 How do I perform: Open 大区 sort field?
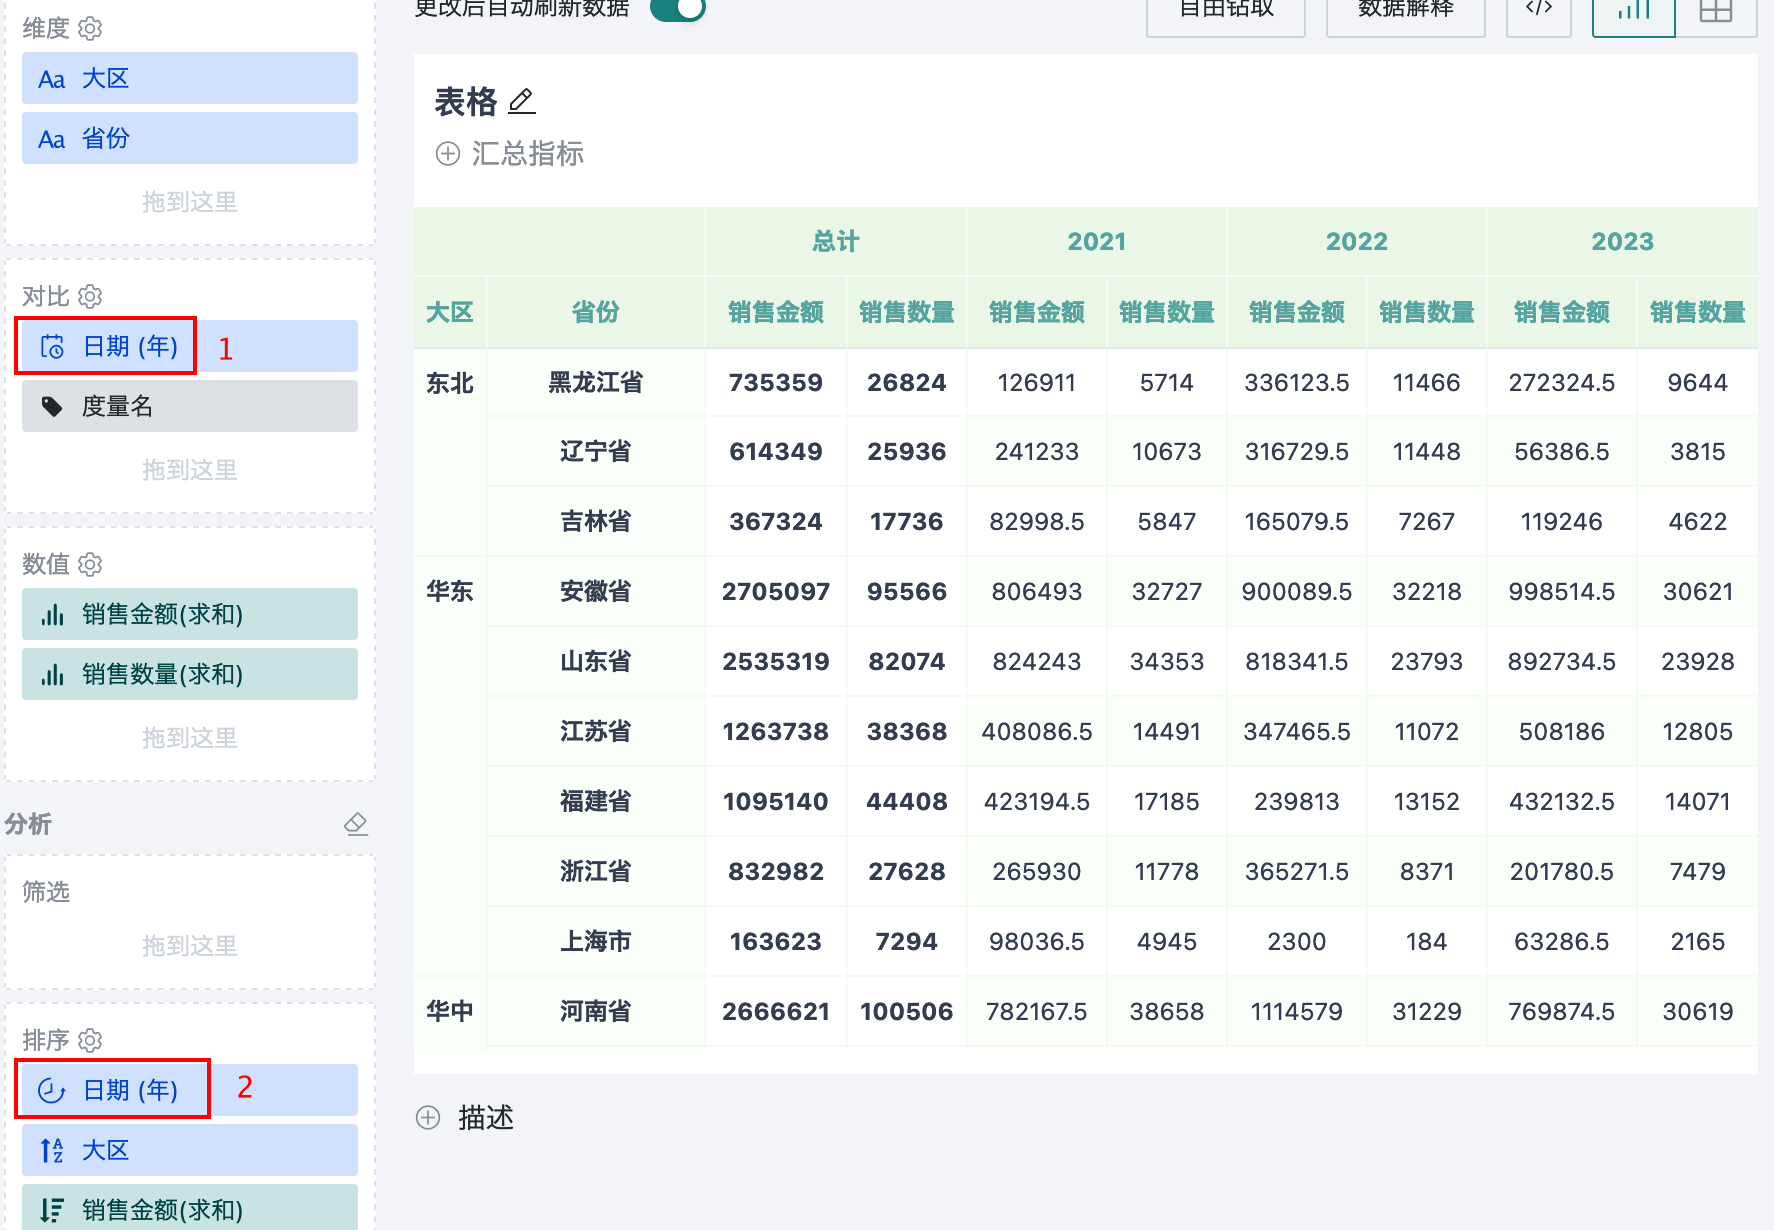[x=190, y=1150]
